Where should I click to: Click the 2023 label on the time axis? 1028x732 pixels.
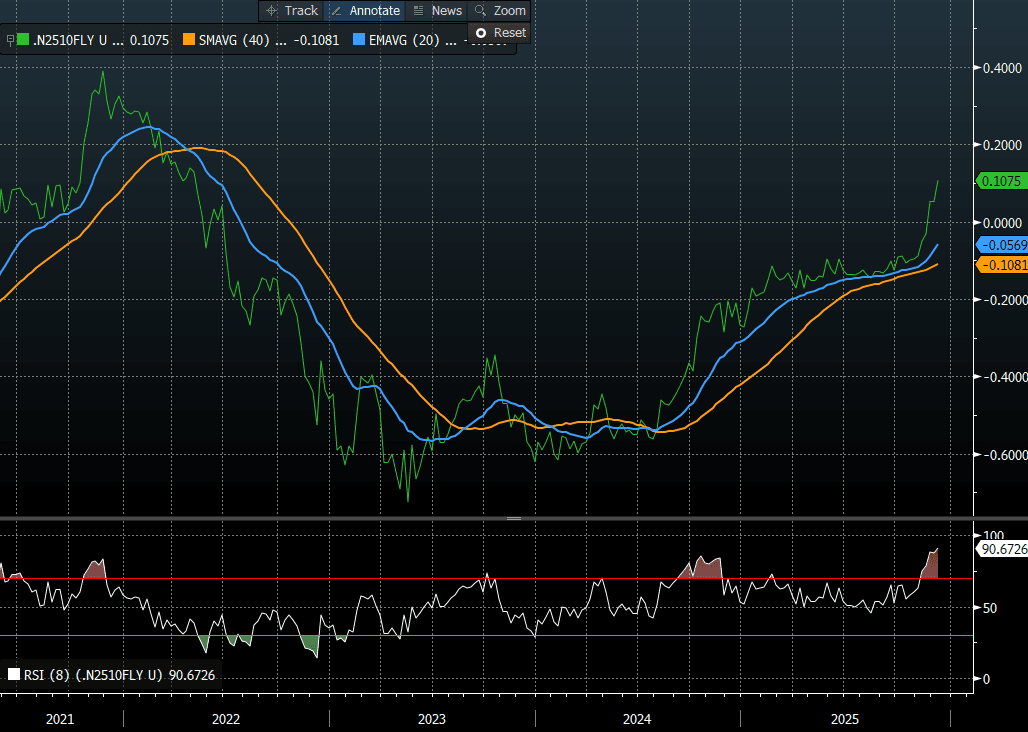(x=431, y=719)
